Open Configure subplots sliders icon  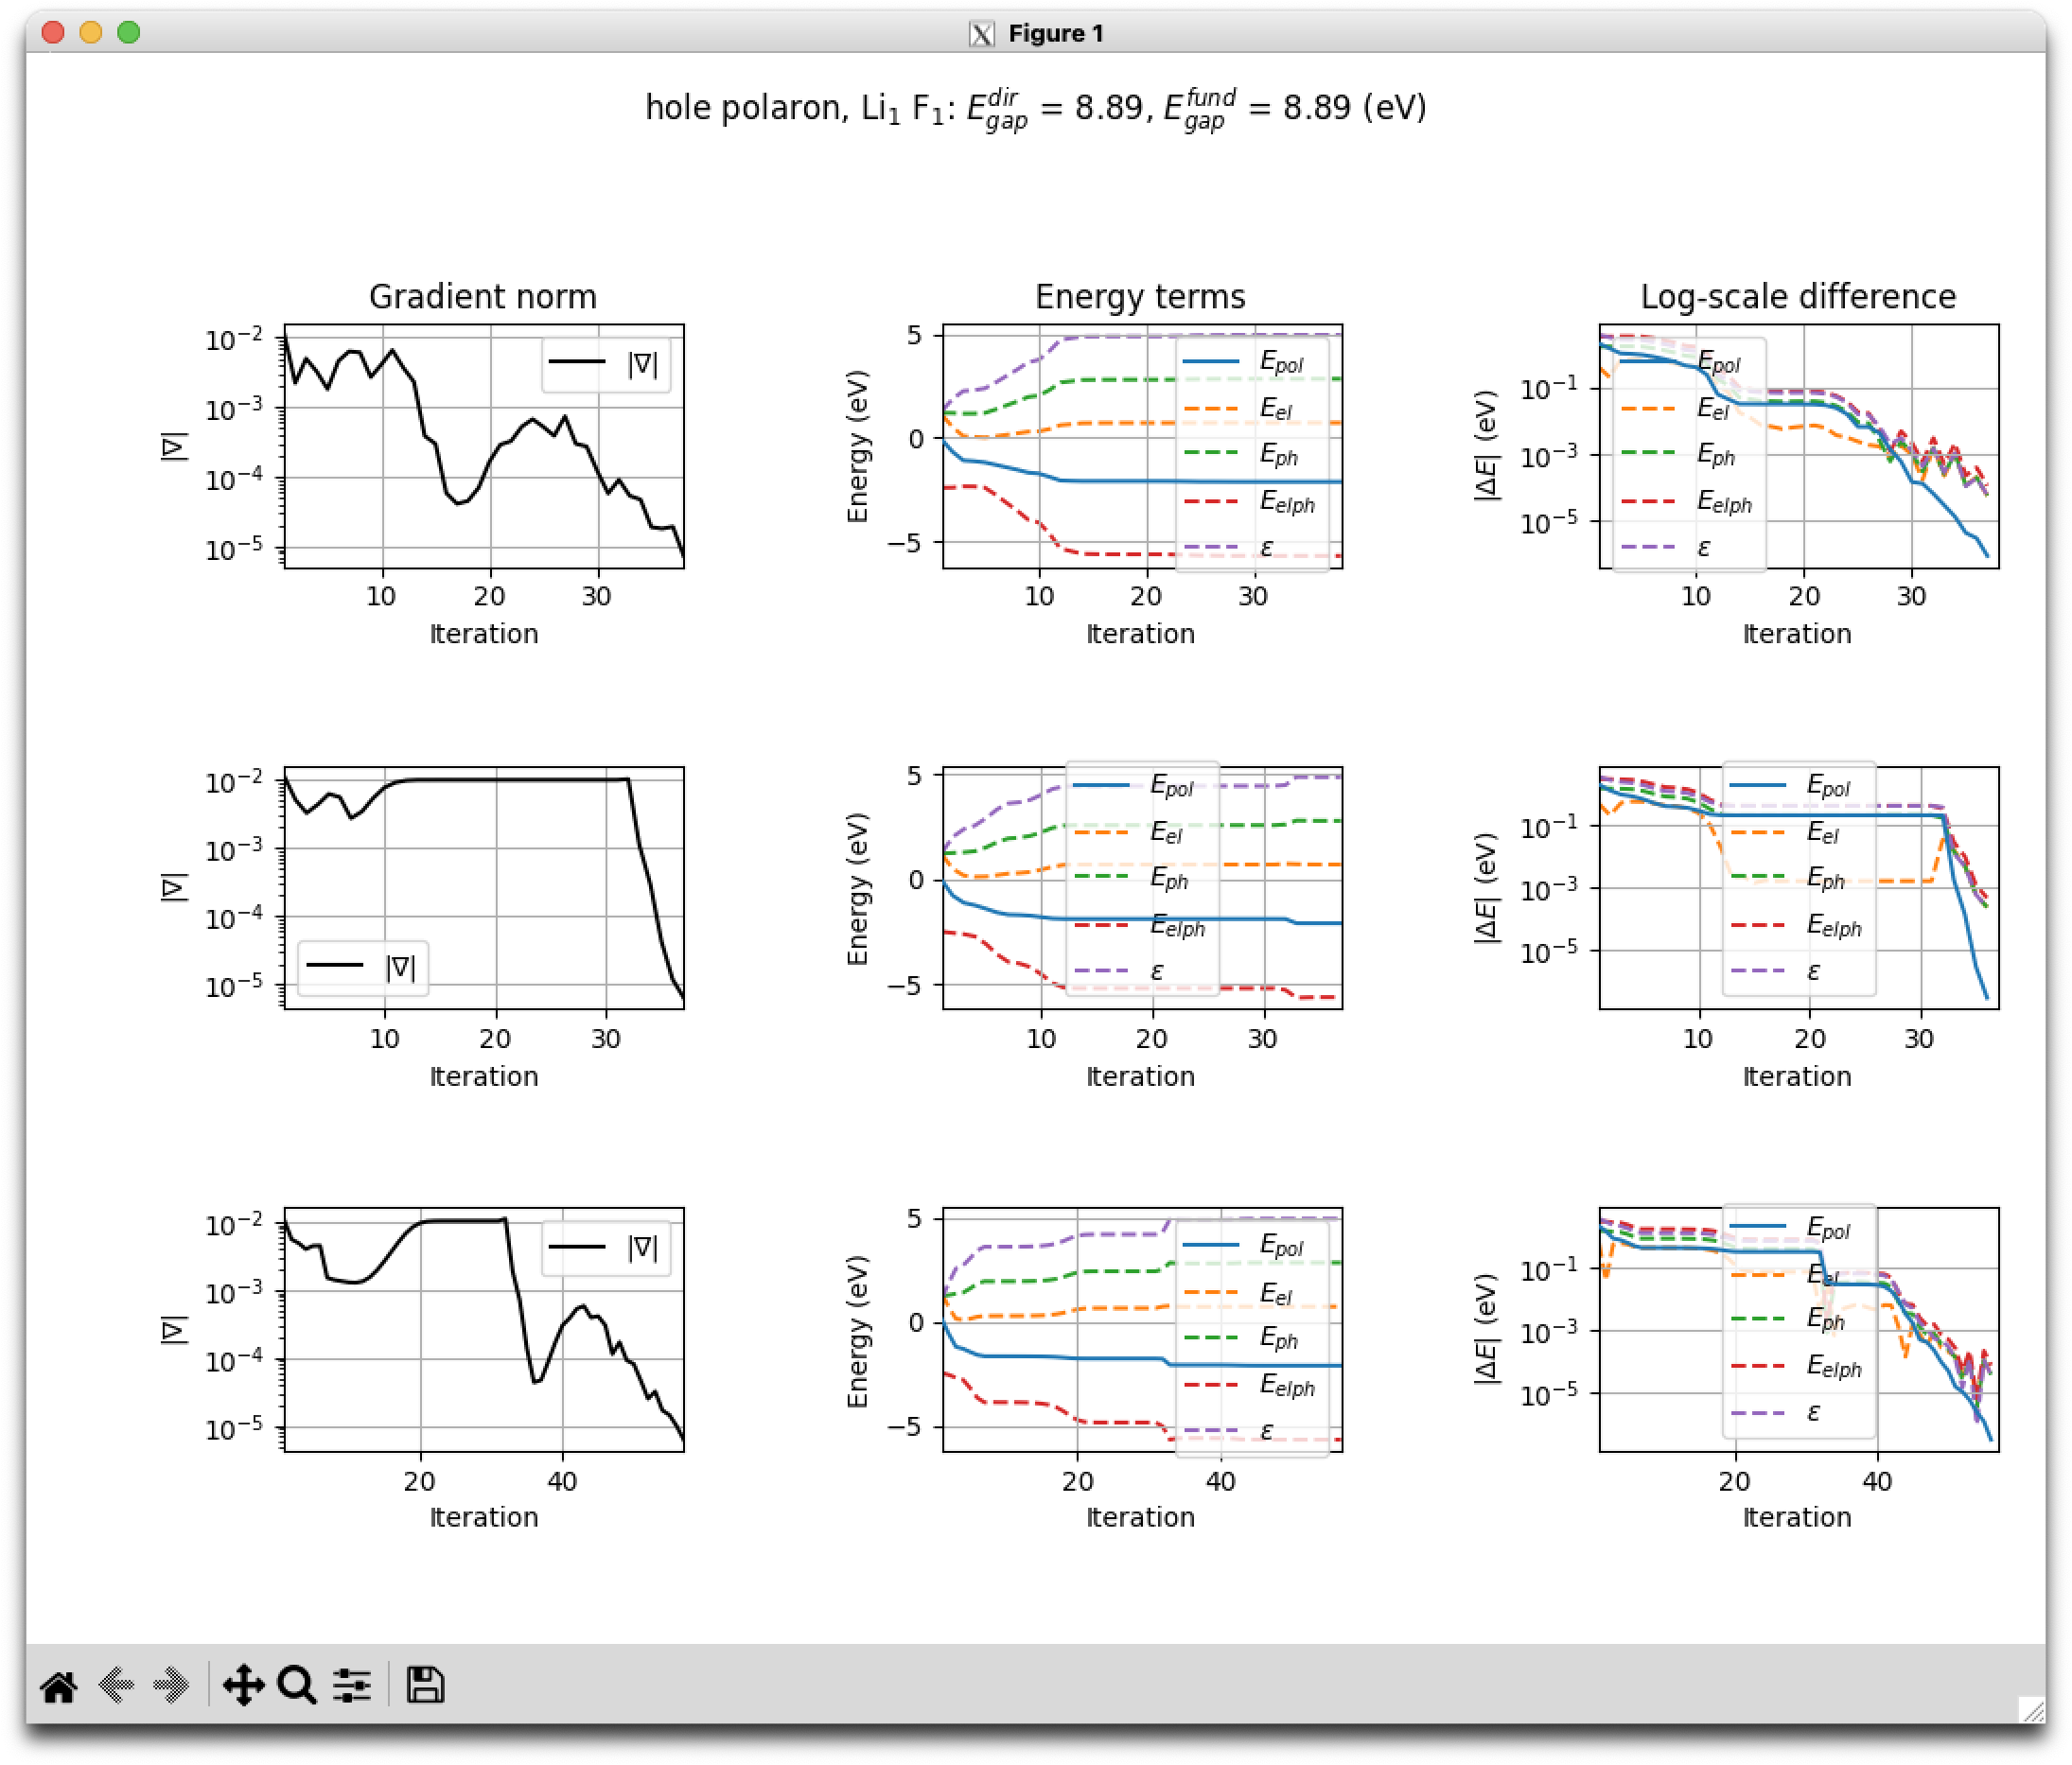pyautogui.click(x=352, y=1686)
